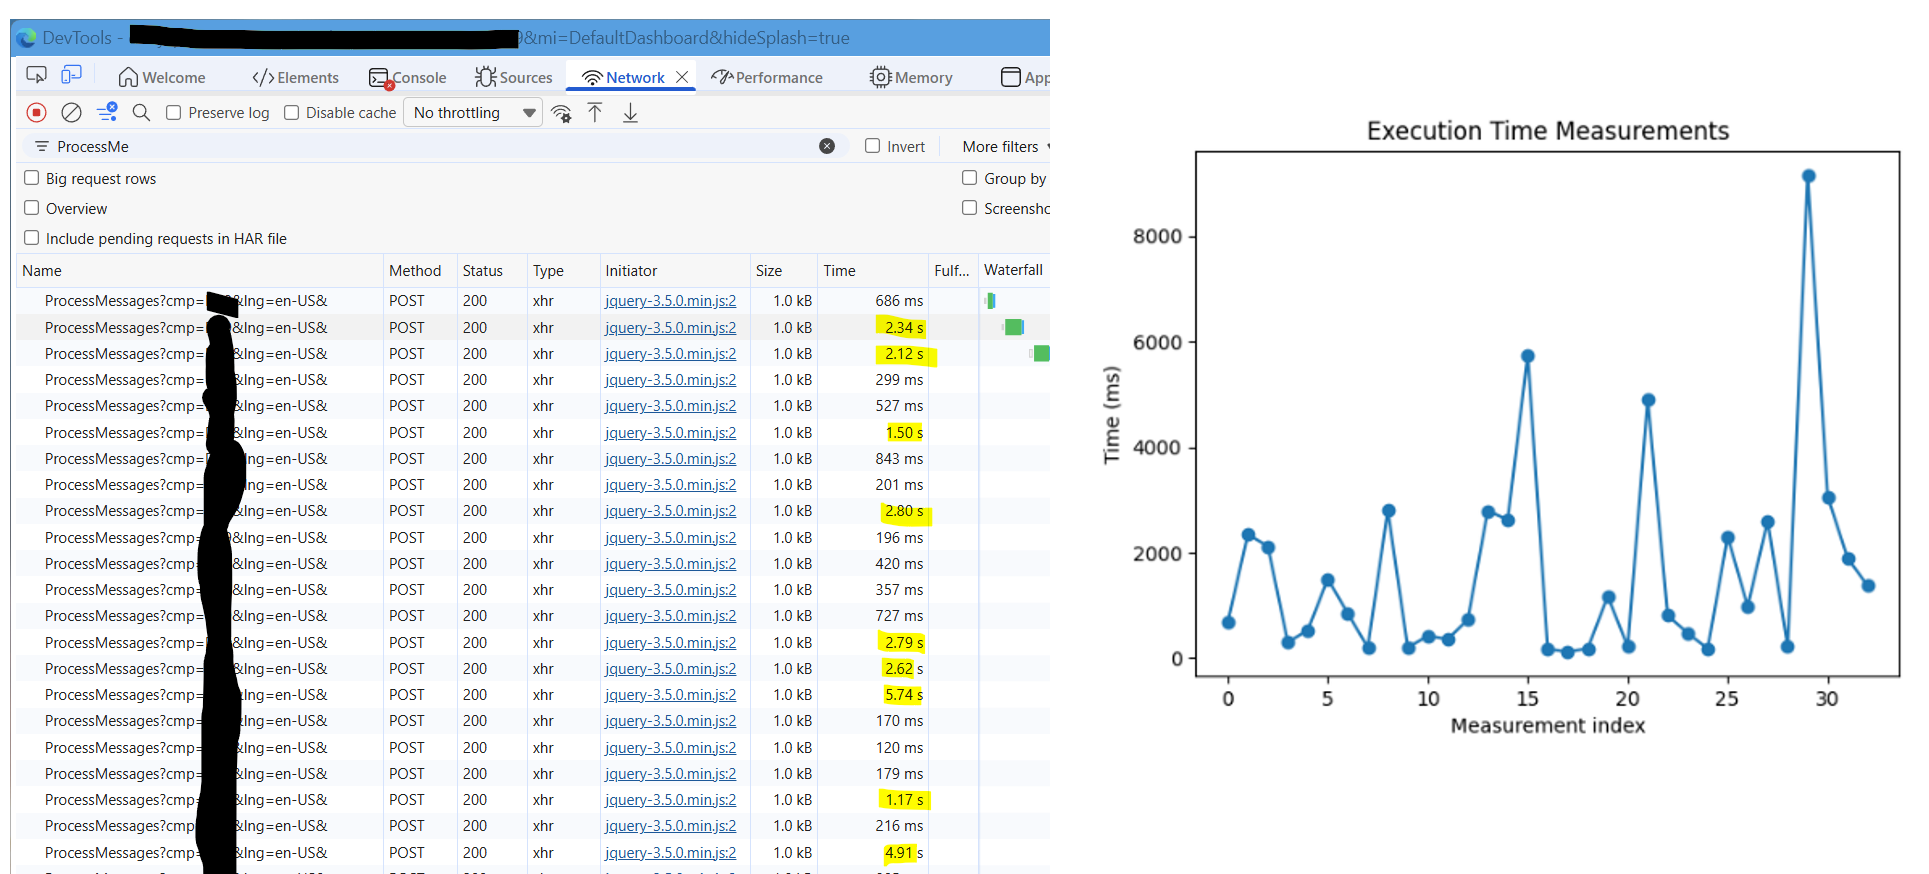The image size is (1929, 874).
Task: Enable Big request rows checkbox
Action: (x=32, y=178)
